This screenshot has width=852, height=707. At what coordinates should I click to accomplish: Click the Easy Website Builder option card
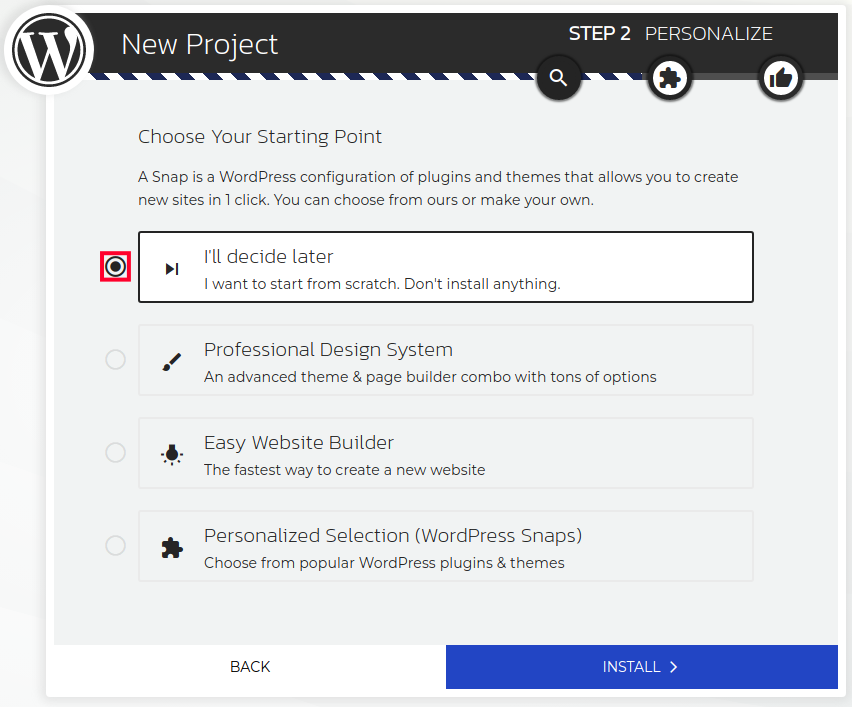(x=445, y=452)
